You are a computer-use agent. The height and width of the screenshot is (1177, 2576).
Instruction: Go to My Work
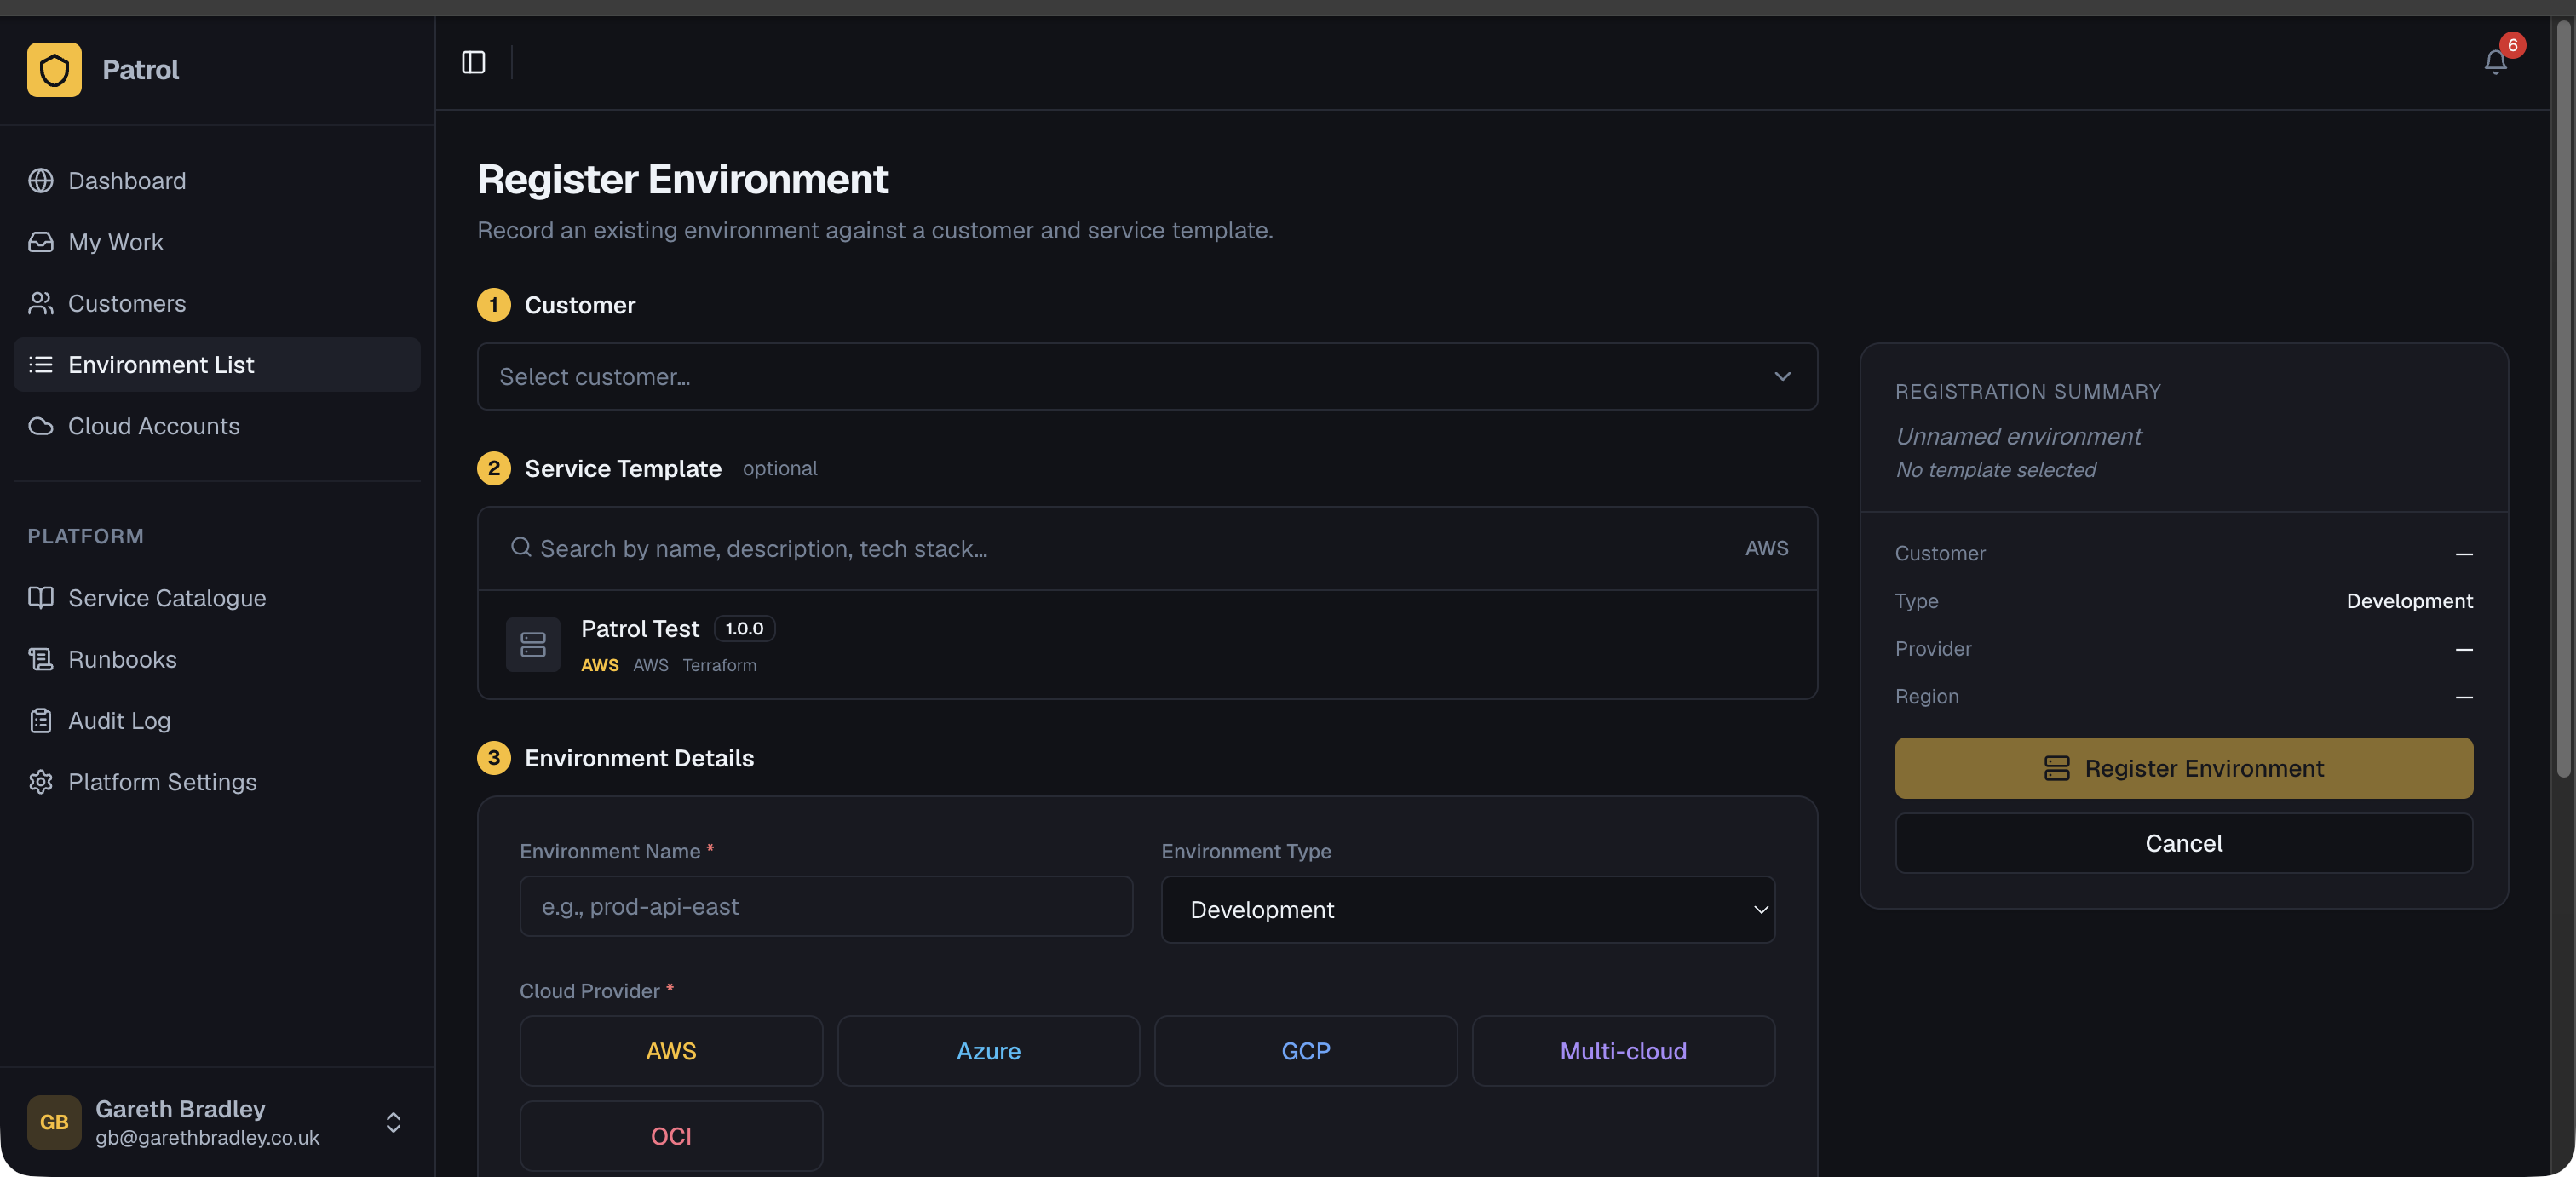217,242
